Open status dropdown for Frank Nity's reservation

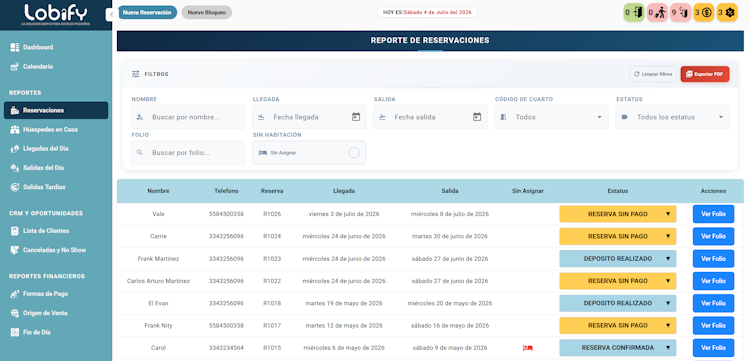tap(618, 326)
